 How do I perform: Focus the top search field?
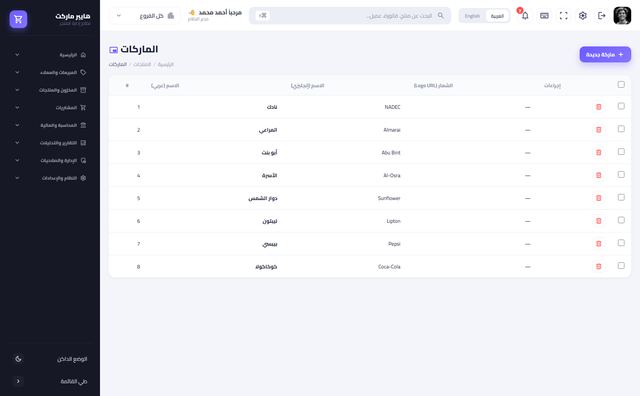(x=350, y=16)
